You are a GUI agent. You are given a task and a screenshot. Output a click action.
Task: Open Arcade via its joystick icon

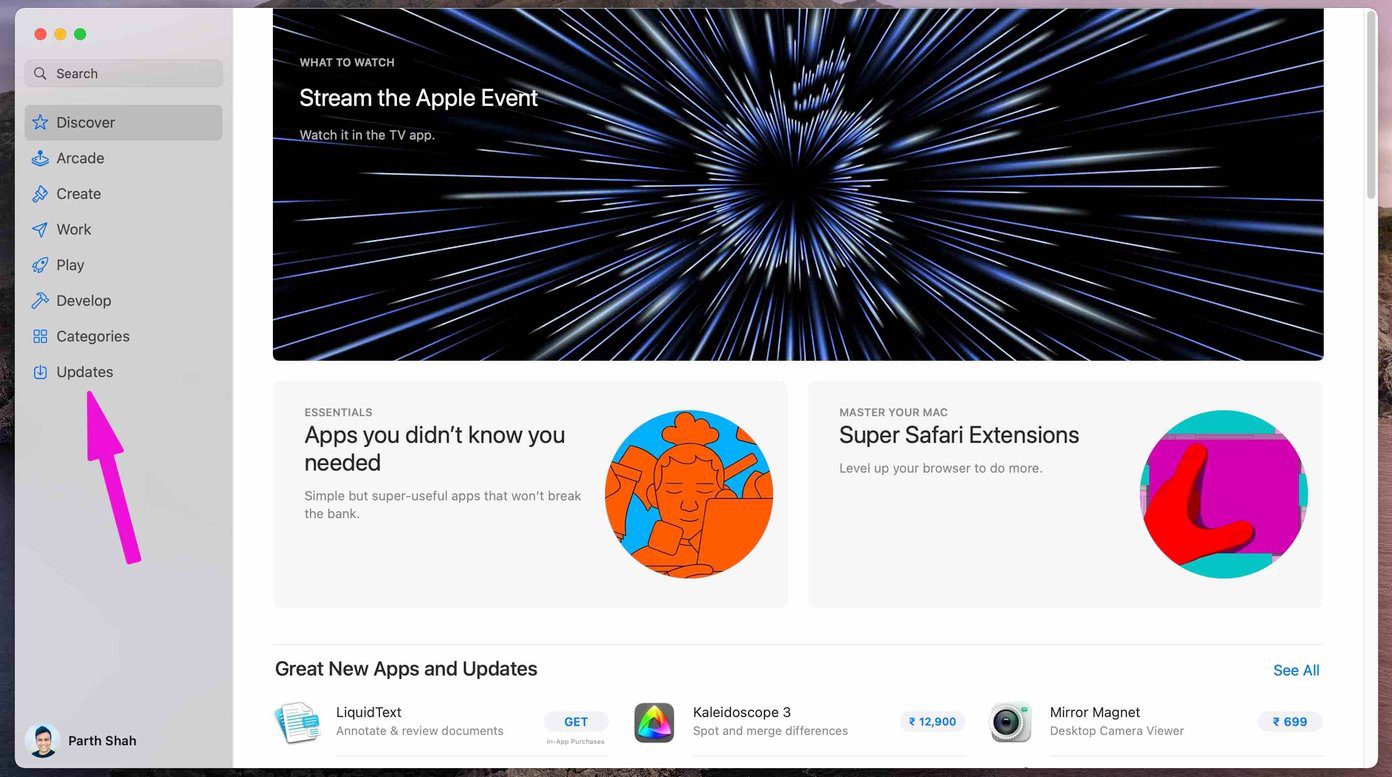coord(40,158)
